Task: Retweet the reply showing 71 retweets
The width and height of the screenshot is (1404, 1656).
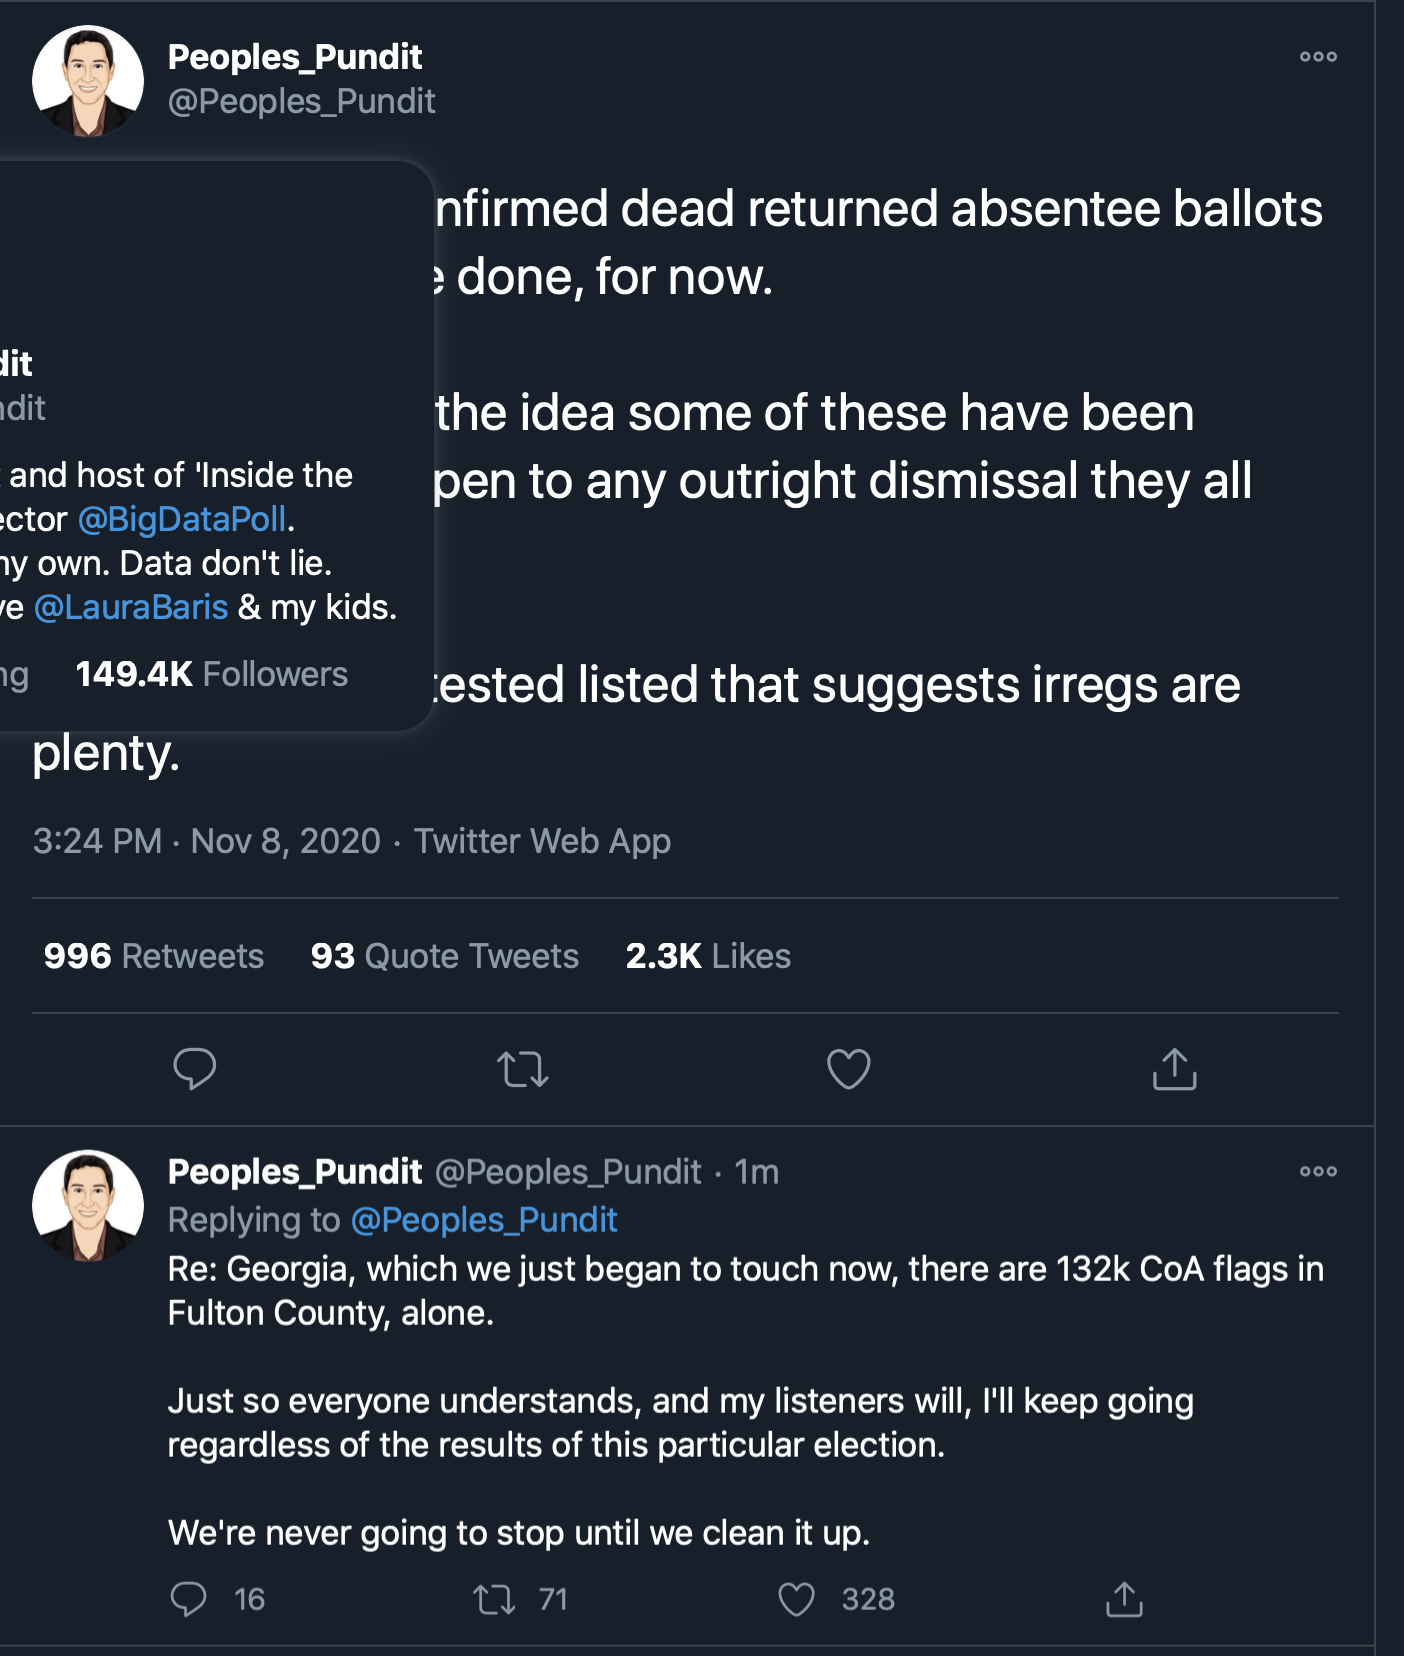Action: (494, 1599)
